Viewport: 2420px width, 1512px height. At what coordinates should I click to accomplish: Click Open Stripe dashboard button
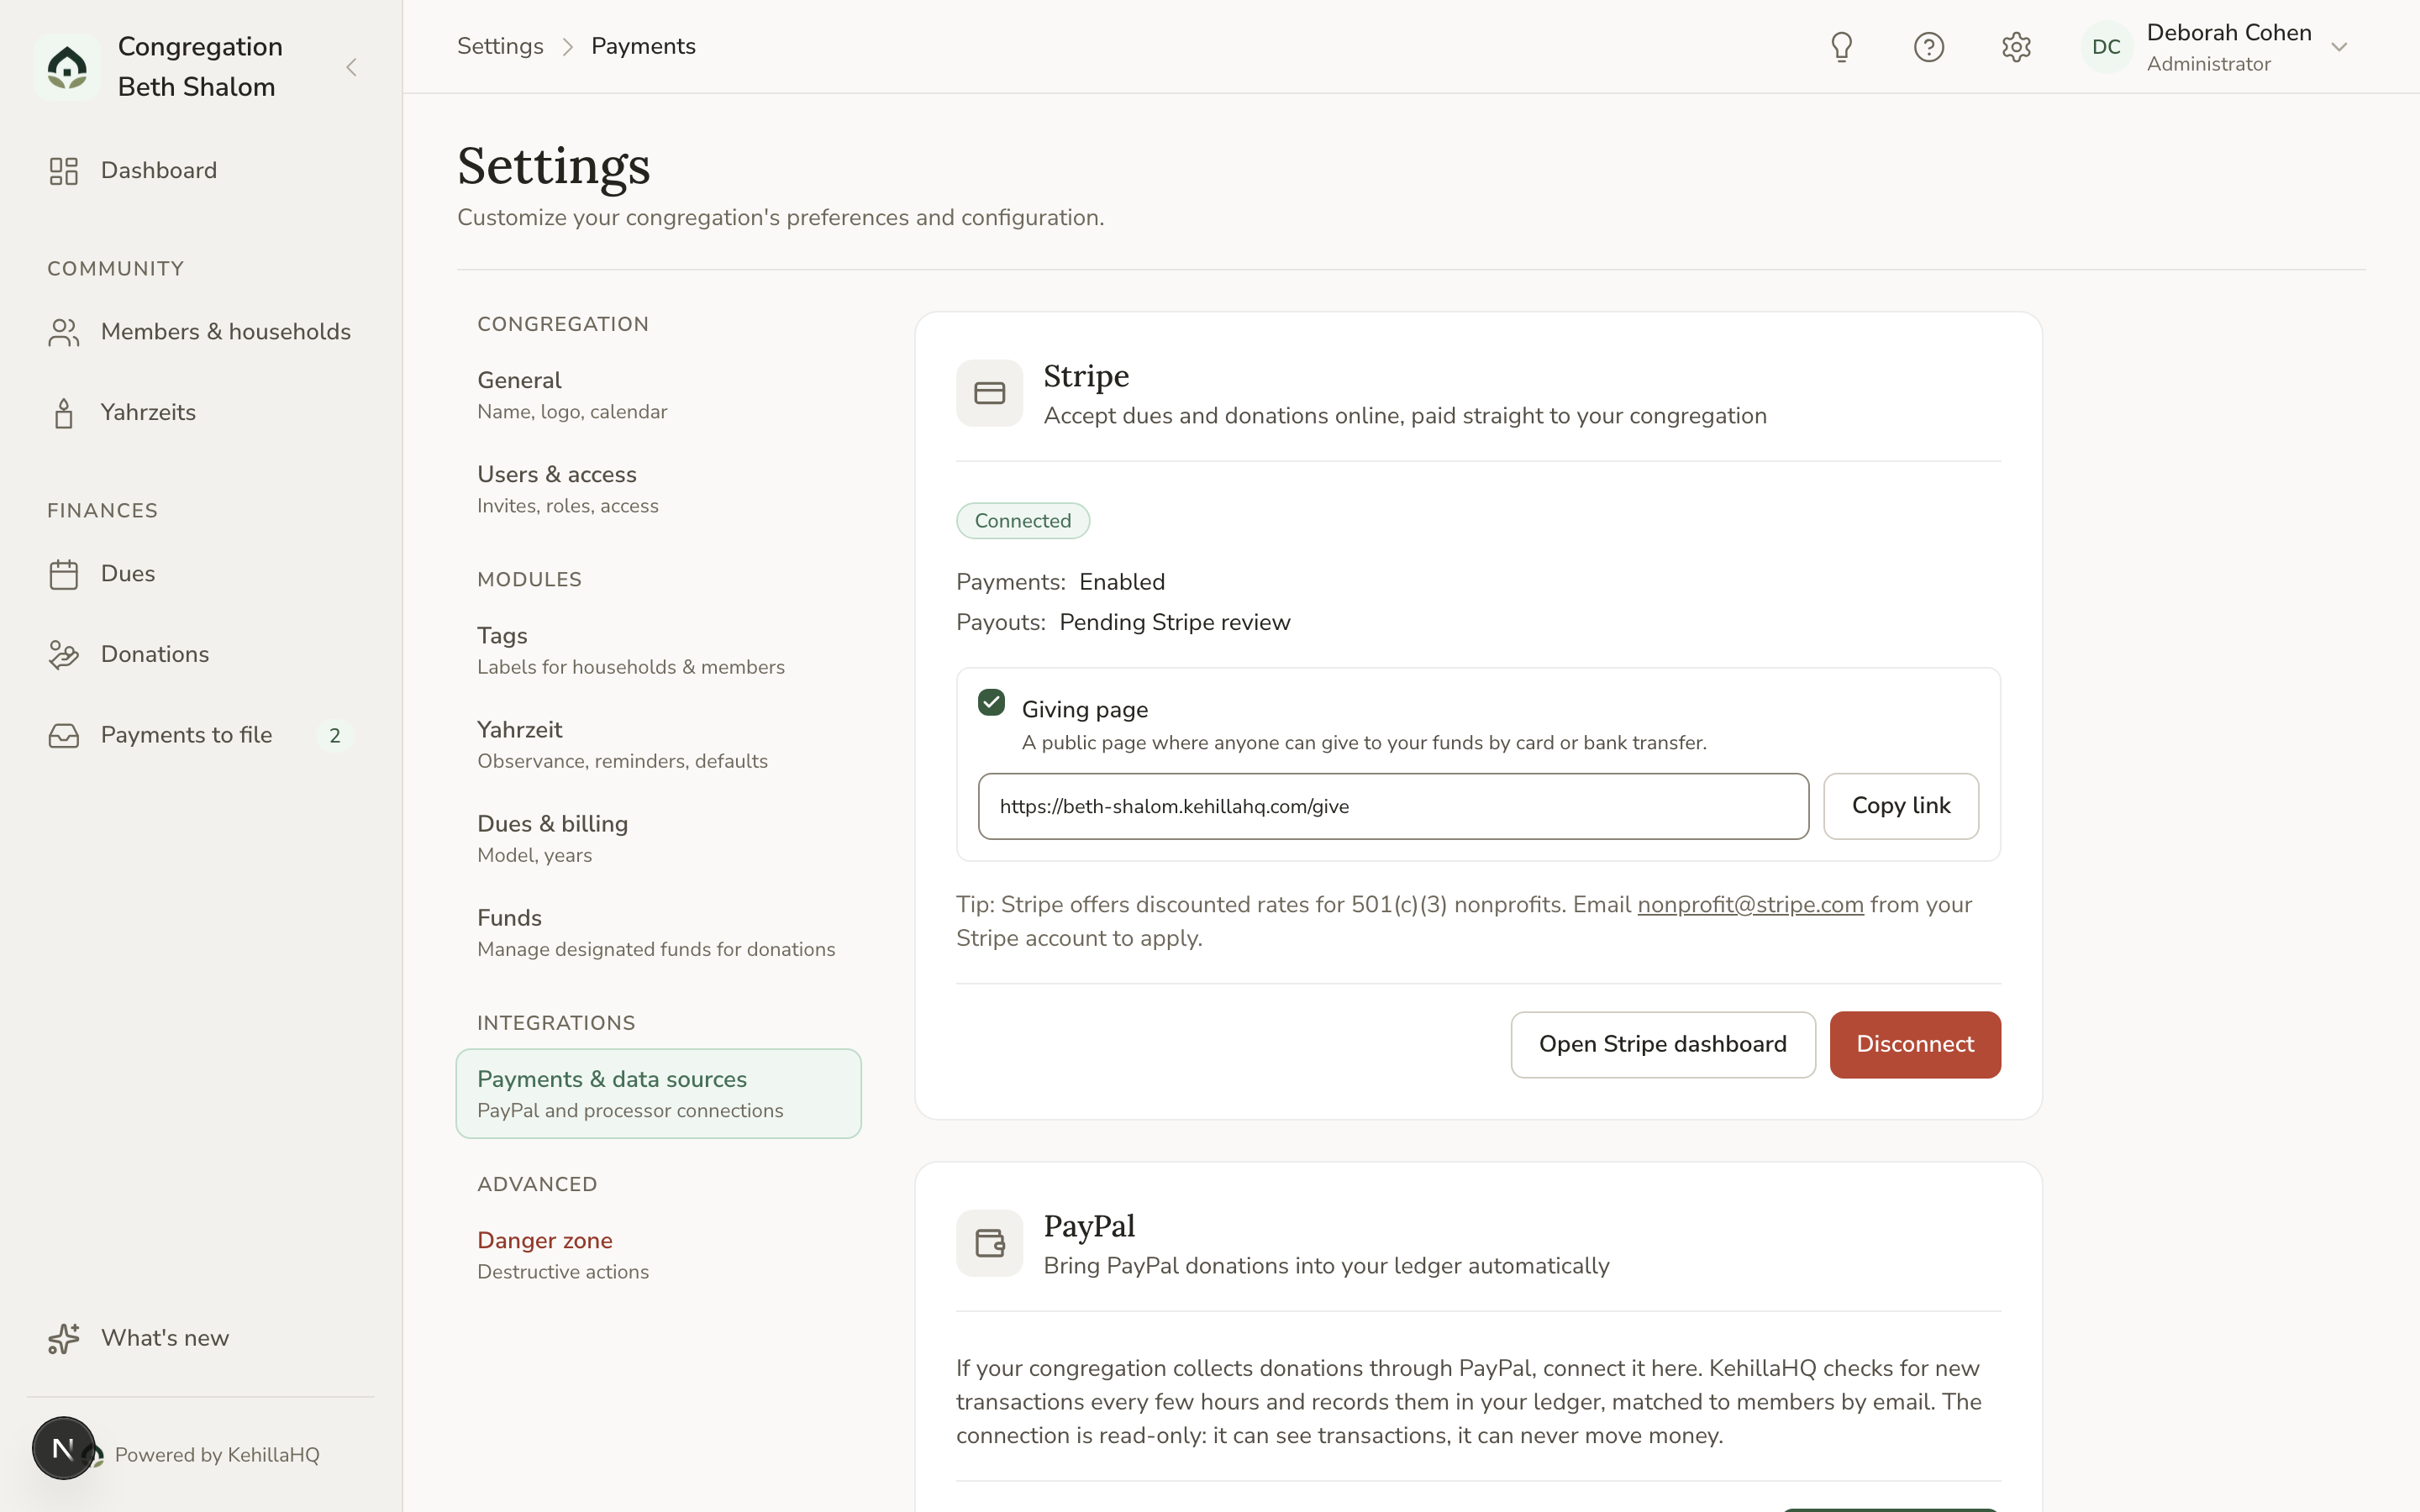click(x=1662, y=1044)
